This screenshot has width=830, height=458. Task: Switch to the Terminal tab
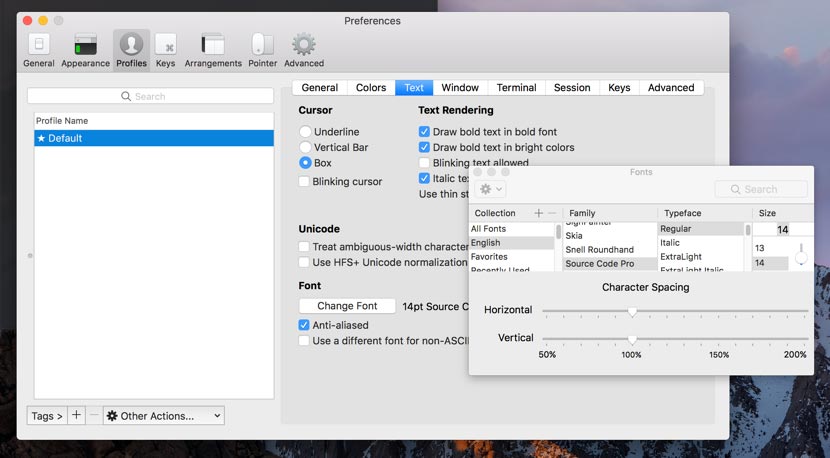[x=516, y=87]
